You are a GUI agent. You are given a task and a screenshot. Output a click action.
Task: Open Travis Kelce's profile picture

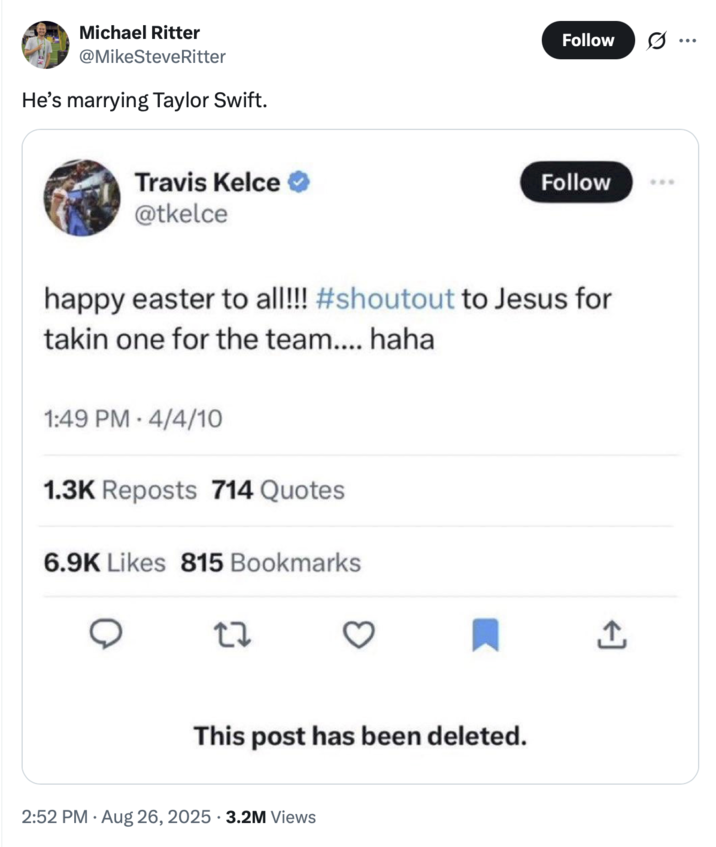[x=82, y=198]
